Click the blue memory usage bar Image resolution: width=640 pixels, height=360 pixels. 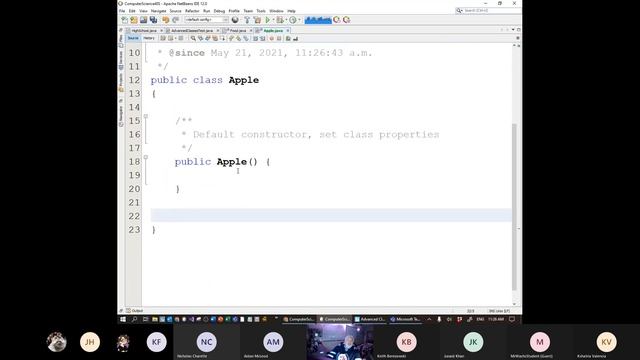[x=318, y=20]
